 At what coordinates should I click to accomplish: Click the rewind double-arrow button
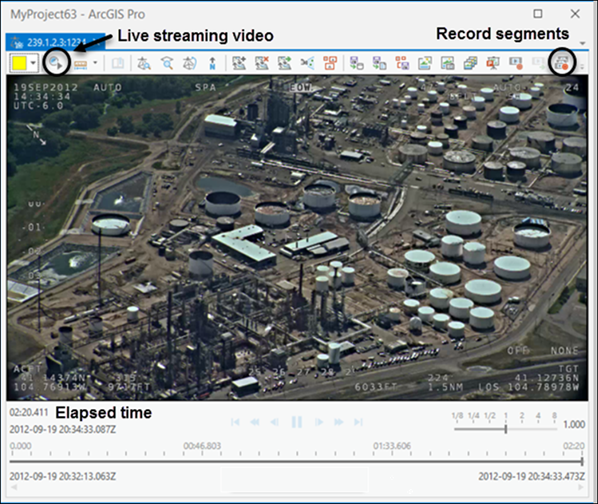click(x=255, y=422)
